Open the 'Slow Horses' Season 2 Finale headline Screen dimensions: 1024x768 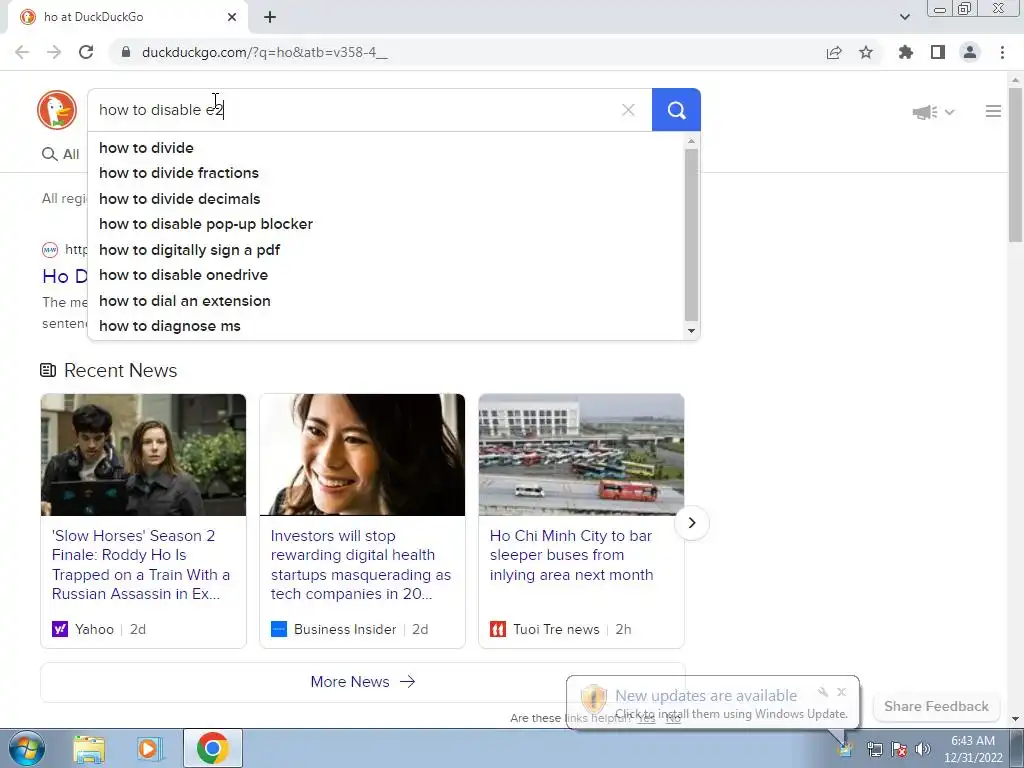coord(141,565)
